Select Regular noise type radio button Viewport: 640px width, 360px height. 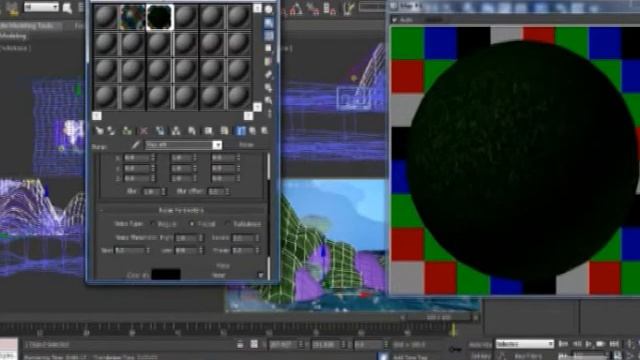[153, 224]
